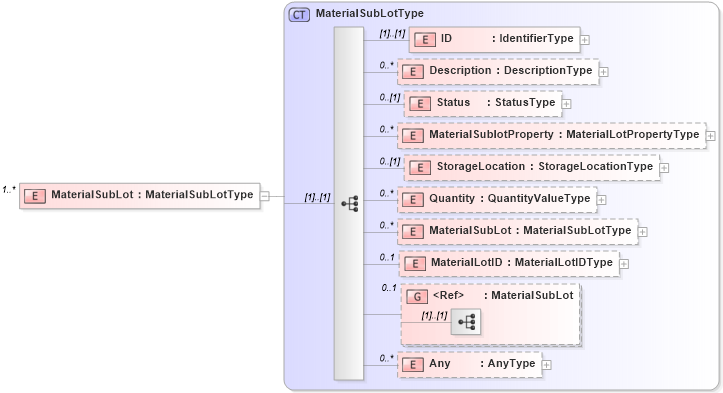Select the IdentifierType label
This screenshot has width=723, height=393.
pos(536,38)
